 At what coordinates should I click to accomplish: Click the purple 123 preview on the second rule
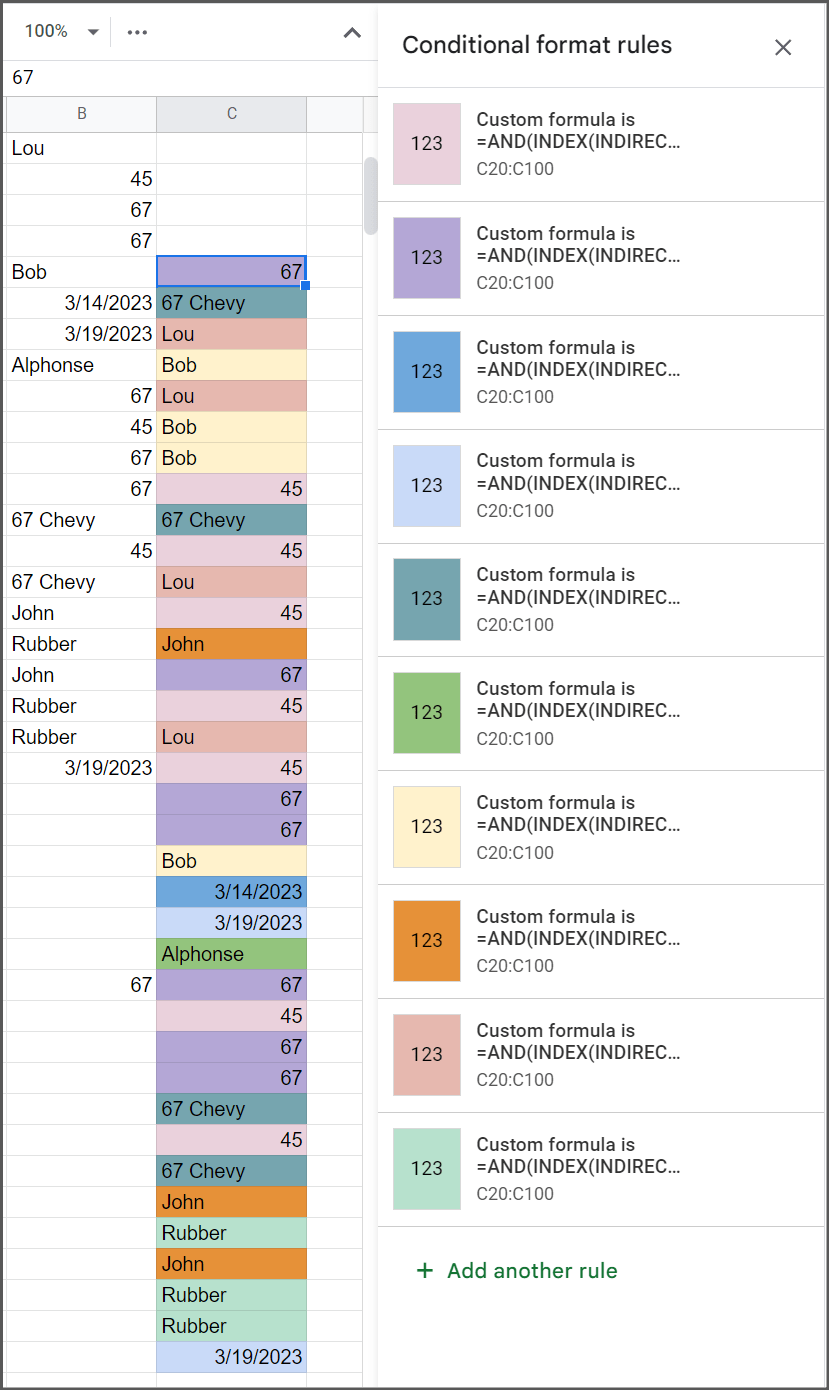coord(427,258)
